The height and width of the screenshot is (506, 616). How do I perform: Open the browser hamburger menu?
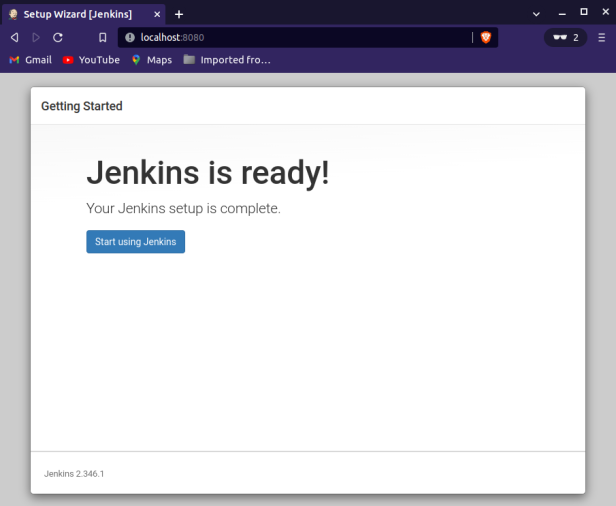(x=601, y=38)
